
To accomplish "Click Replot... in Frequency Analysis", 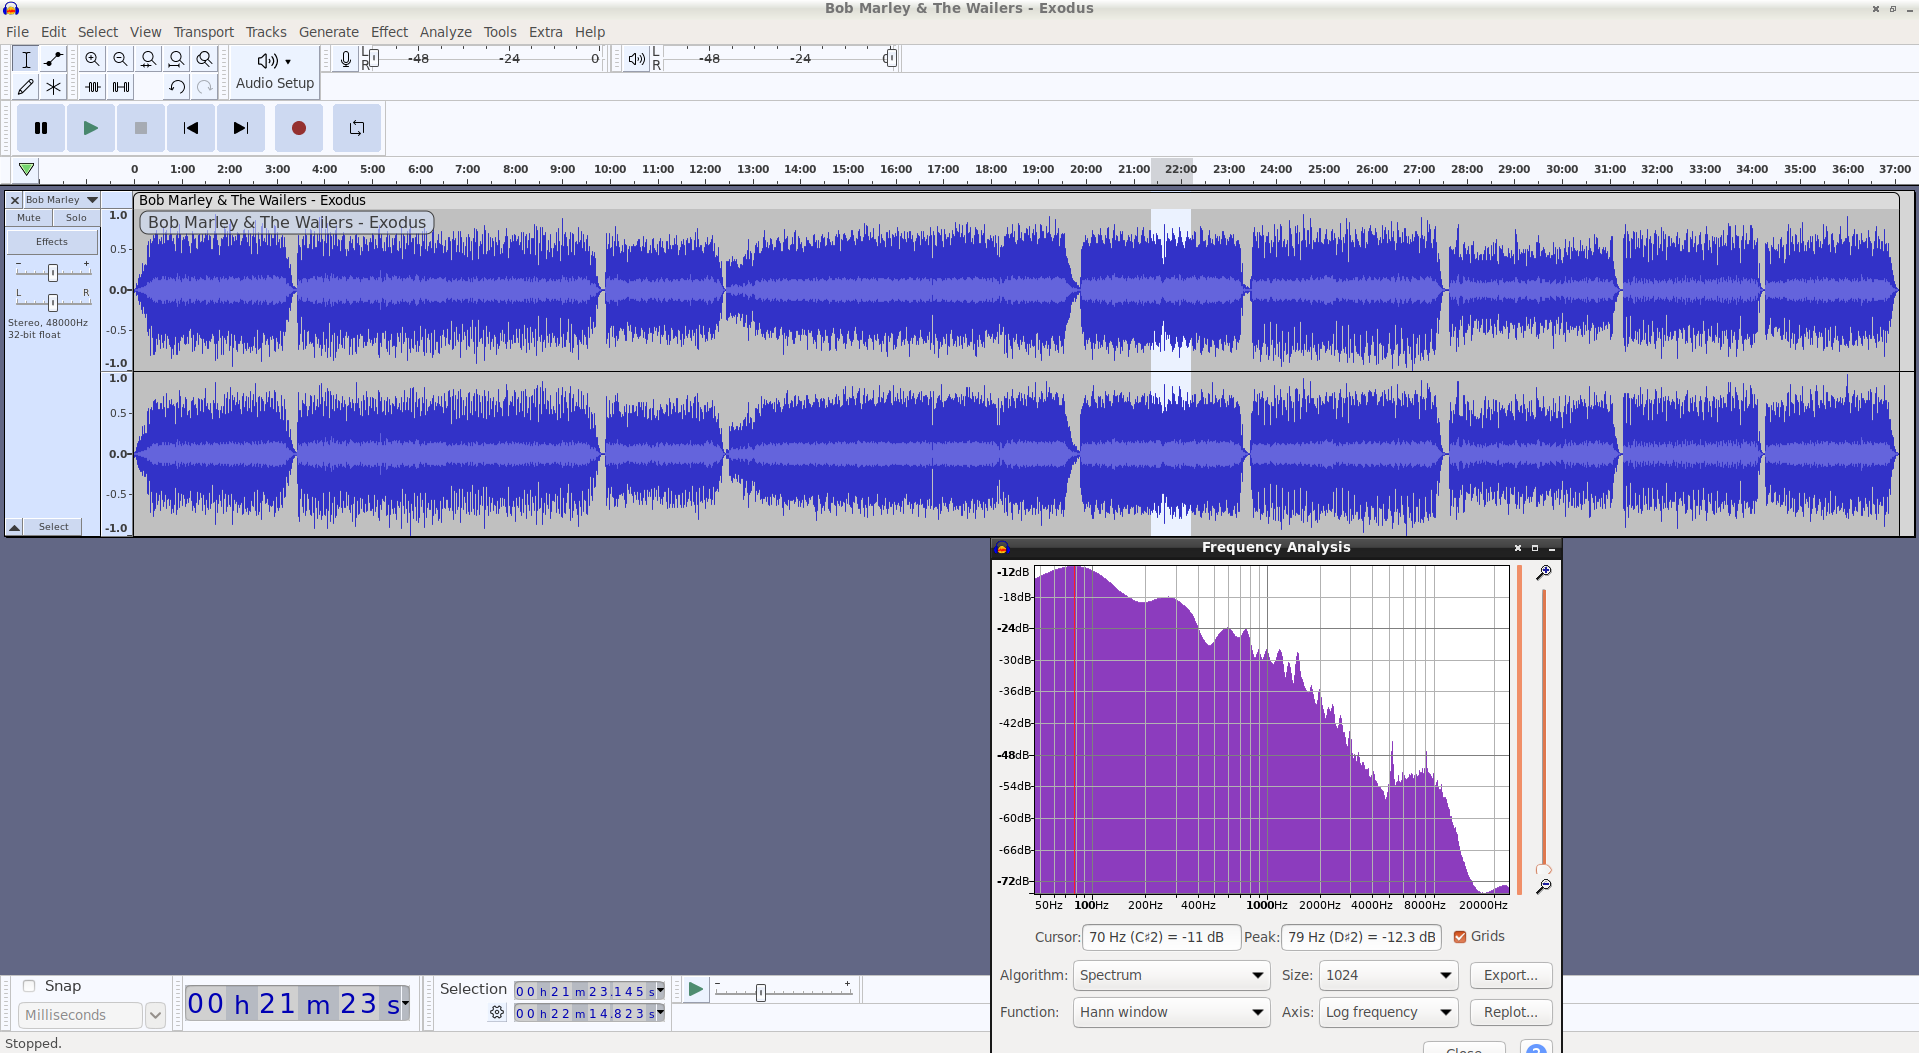I will tap(1511, 1012).
